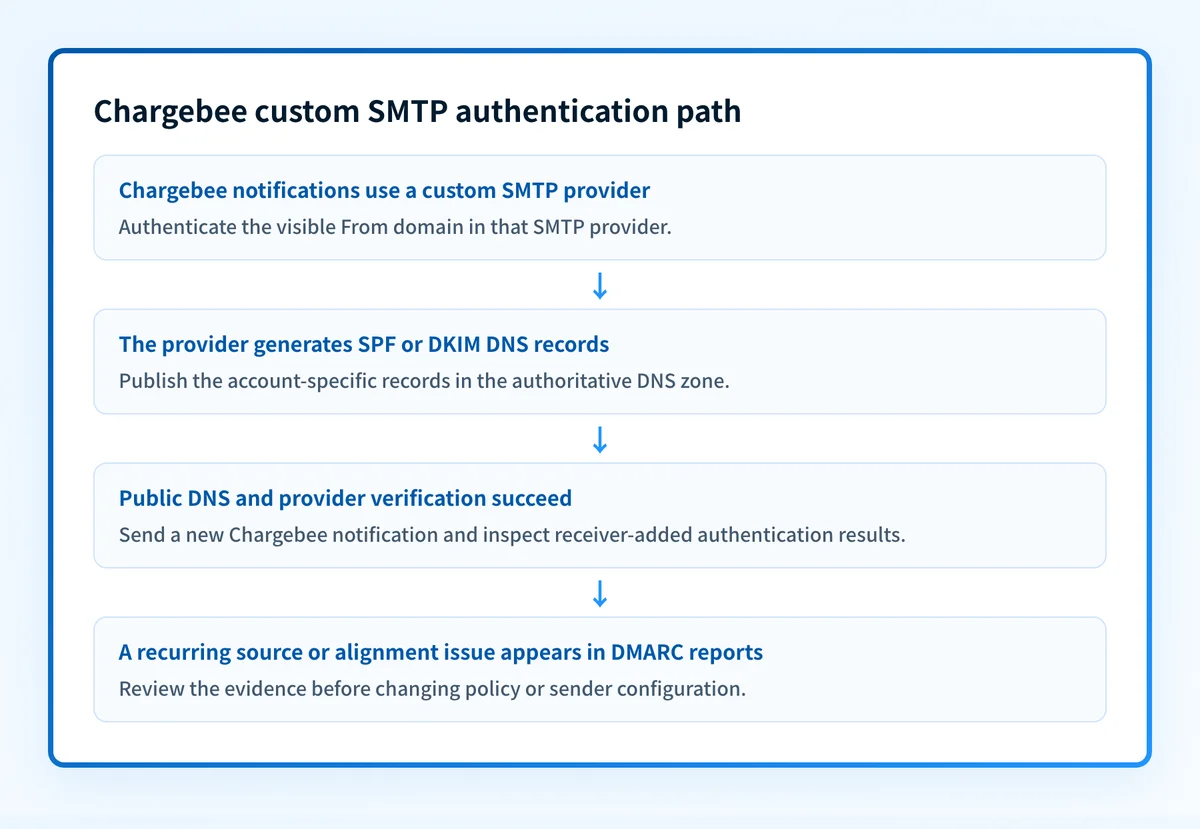The height and width of the screenshot is (829, 1200).
Task: Select heading 'A recurring source or alignment issue appears in DMARC reports'
Action: [441, 652]
